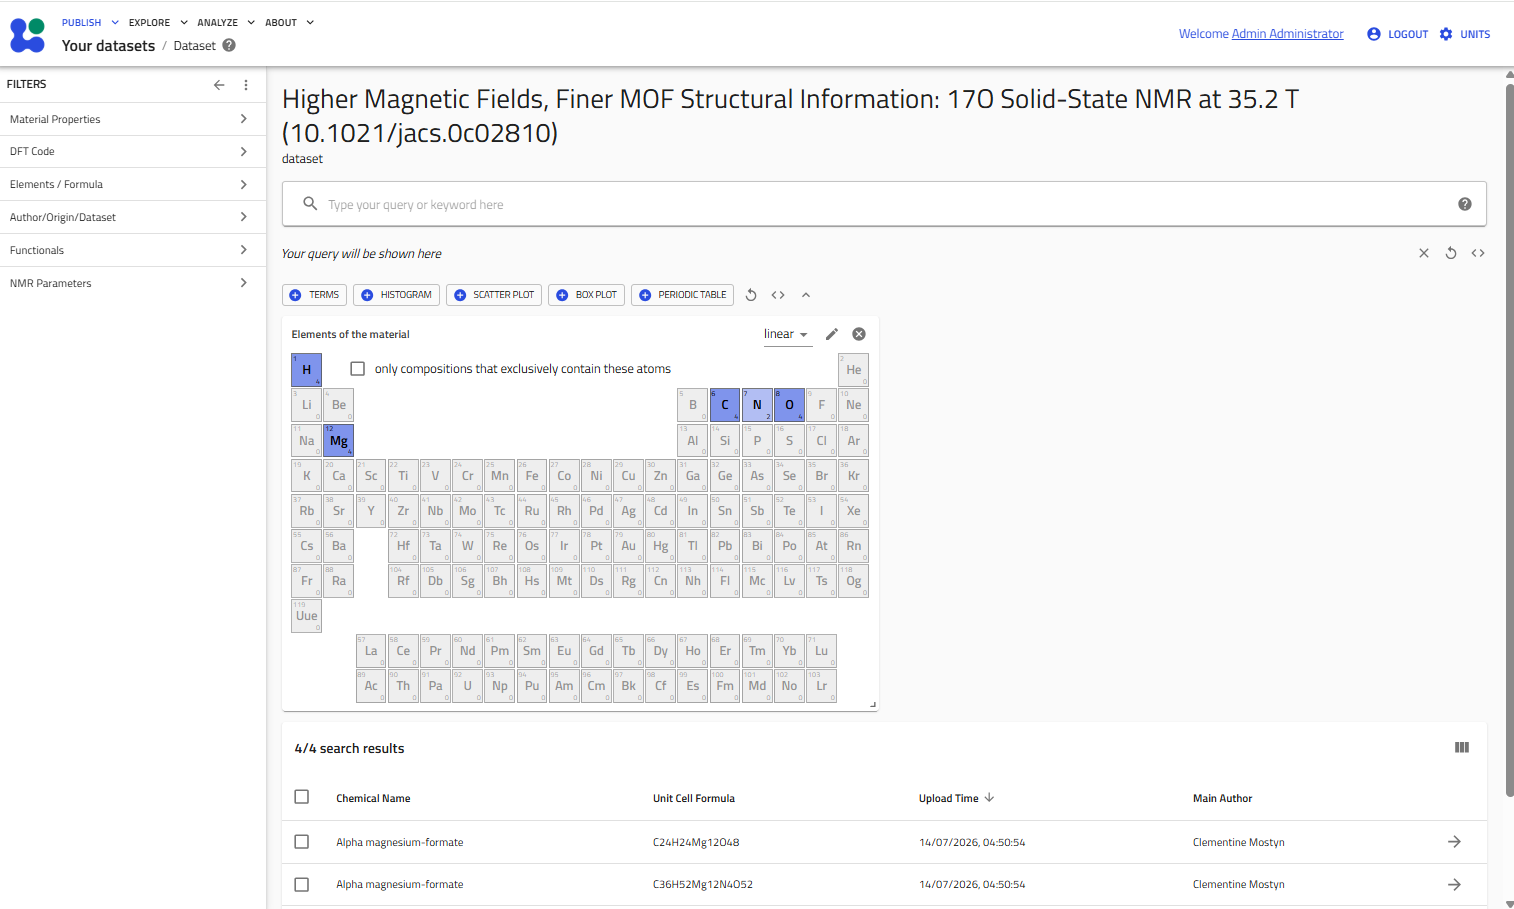Open linear scale dropdown
This screenshot has height=909, width=1514.
pyautogui.click(x=787, y=335)
